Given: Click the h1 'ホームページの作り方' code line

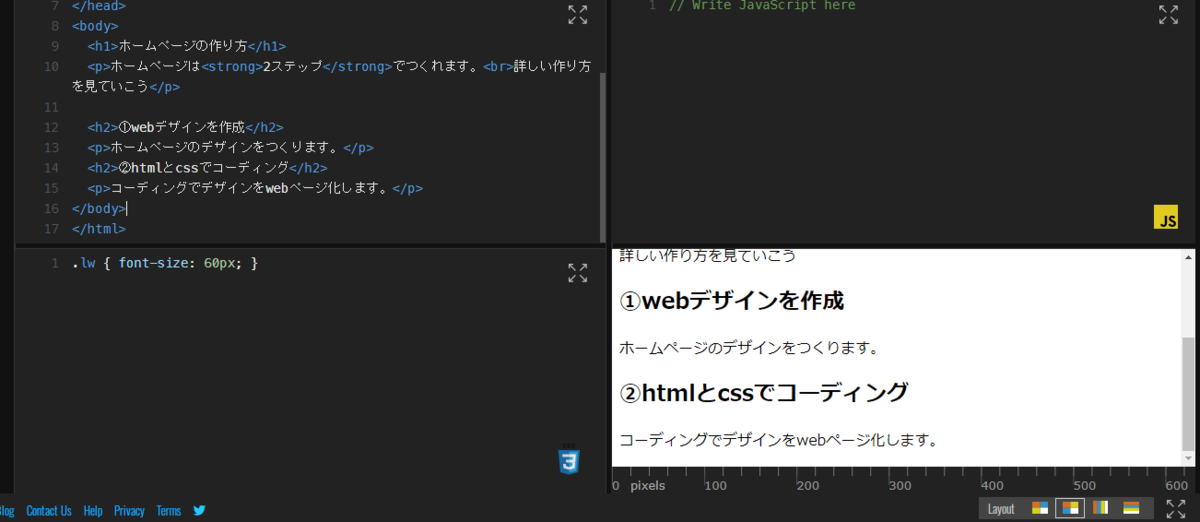Looking at the screenshot, I should (186, 46).
